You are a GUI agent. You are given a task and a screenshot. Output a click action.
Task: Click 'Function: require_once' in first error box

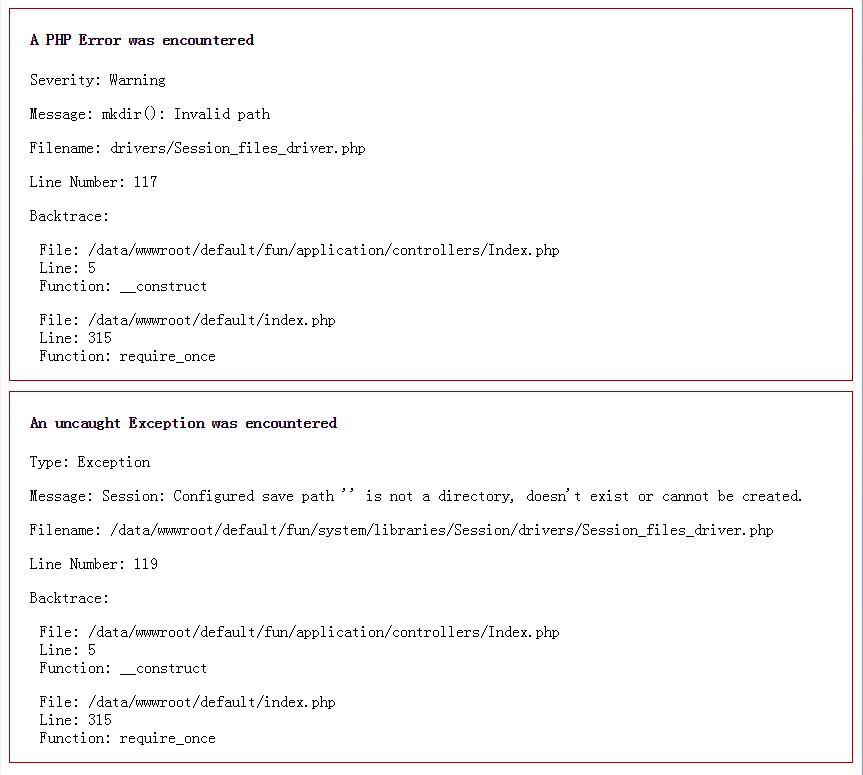pos(127,356)
